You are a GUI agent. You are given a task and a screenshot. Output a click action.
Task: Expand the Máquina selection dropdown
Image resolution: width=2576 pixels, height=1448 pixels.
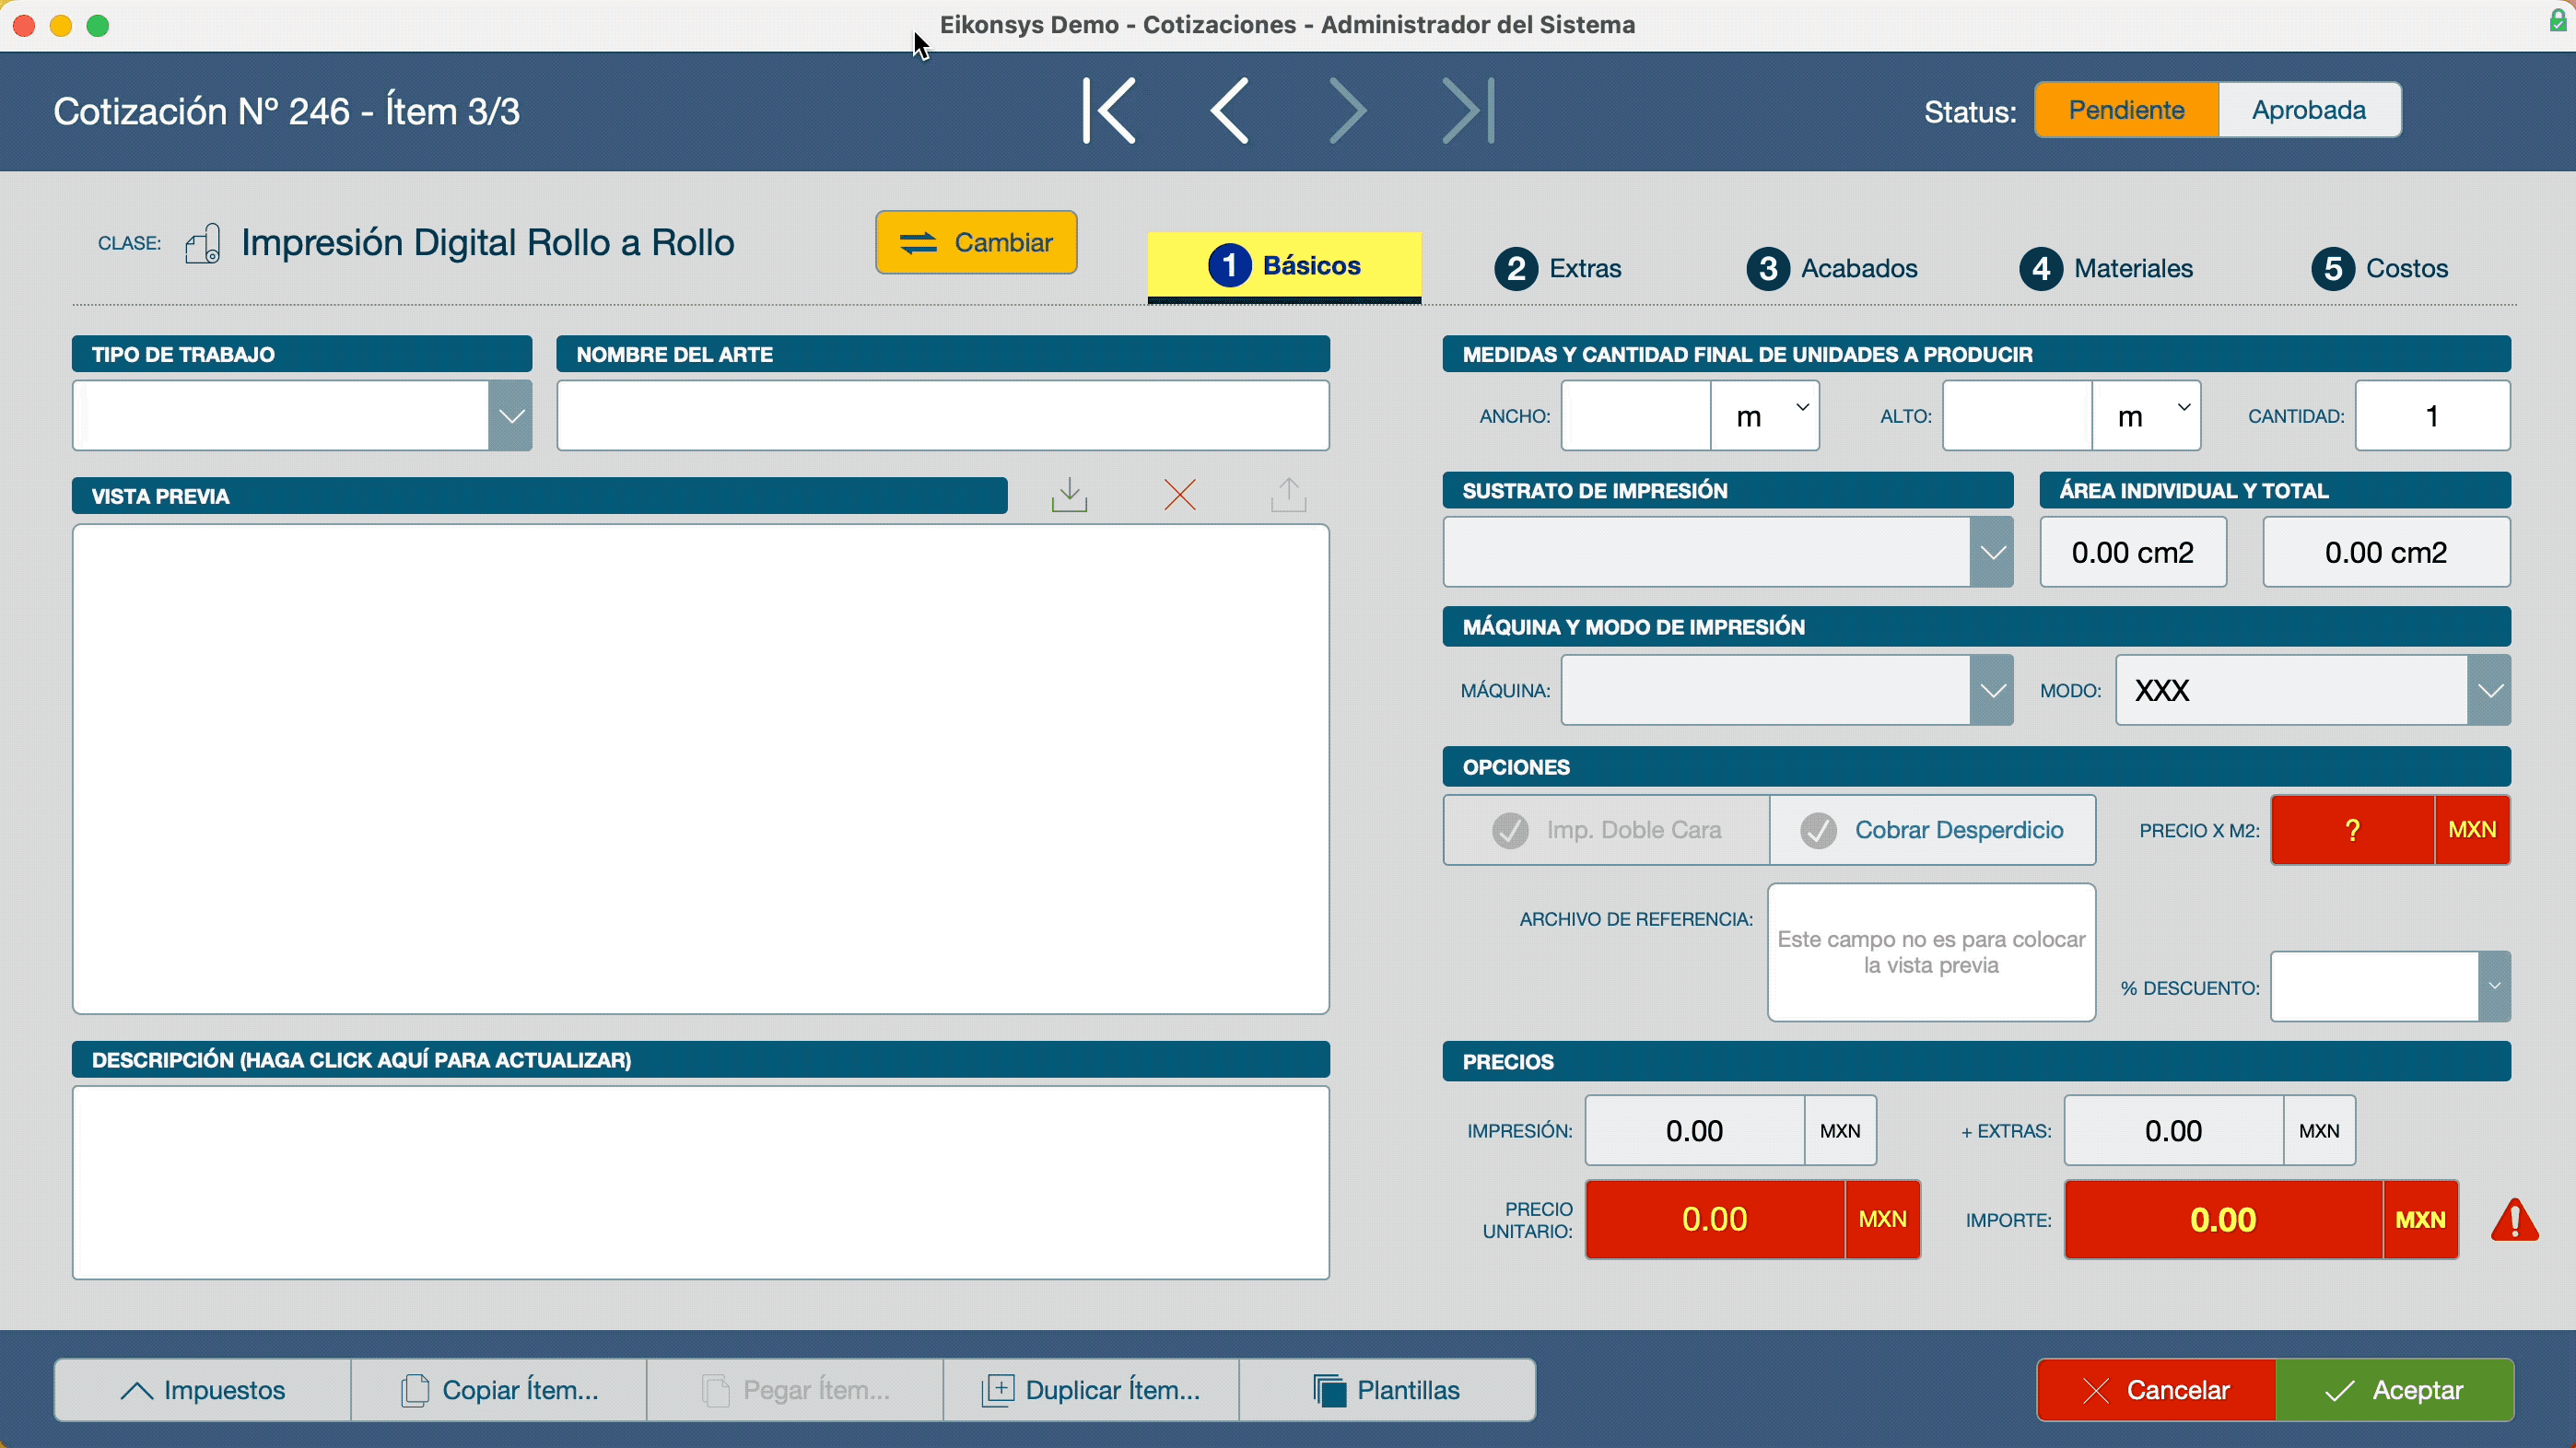1992,689
